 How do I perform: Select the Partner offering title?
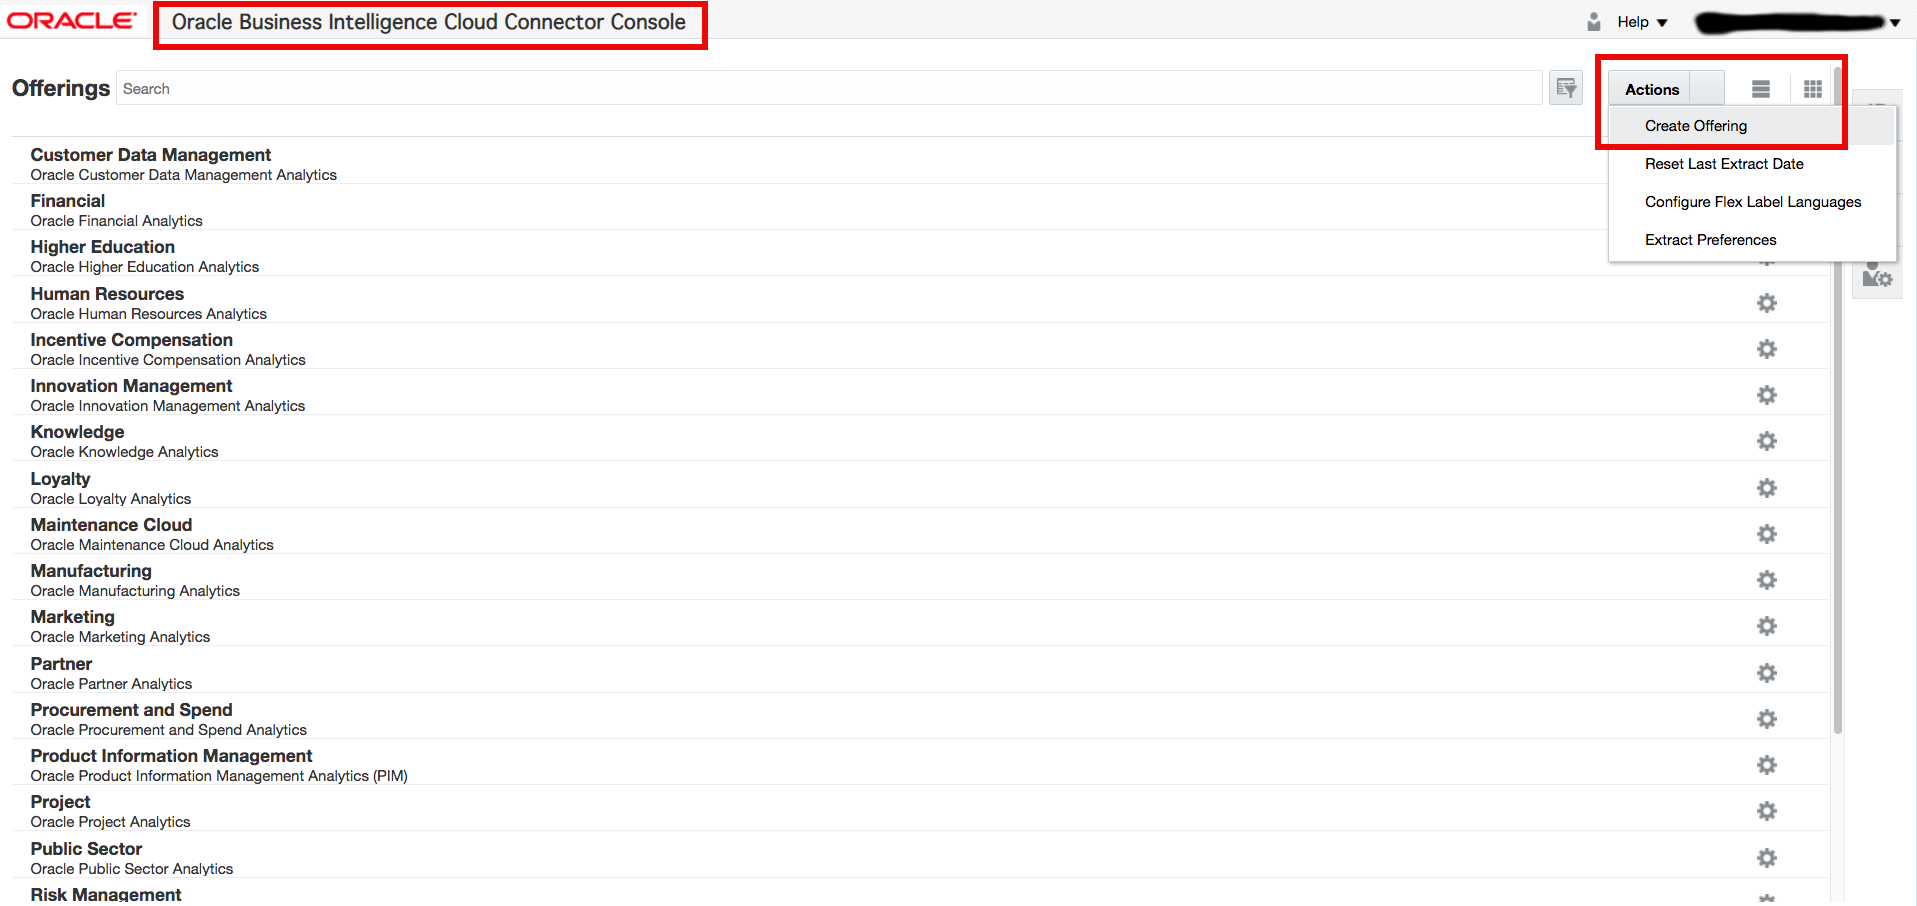click(61, 664)
